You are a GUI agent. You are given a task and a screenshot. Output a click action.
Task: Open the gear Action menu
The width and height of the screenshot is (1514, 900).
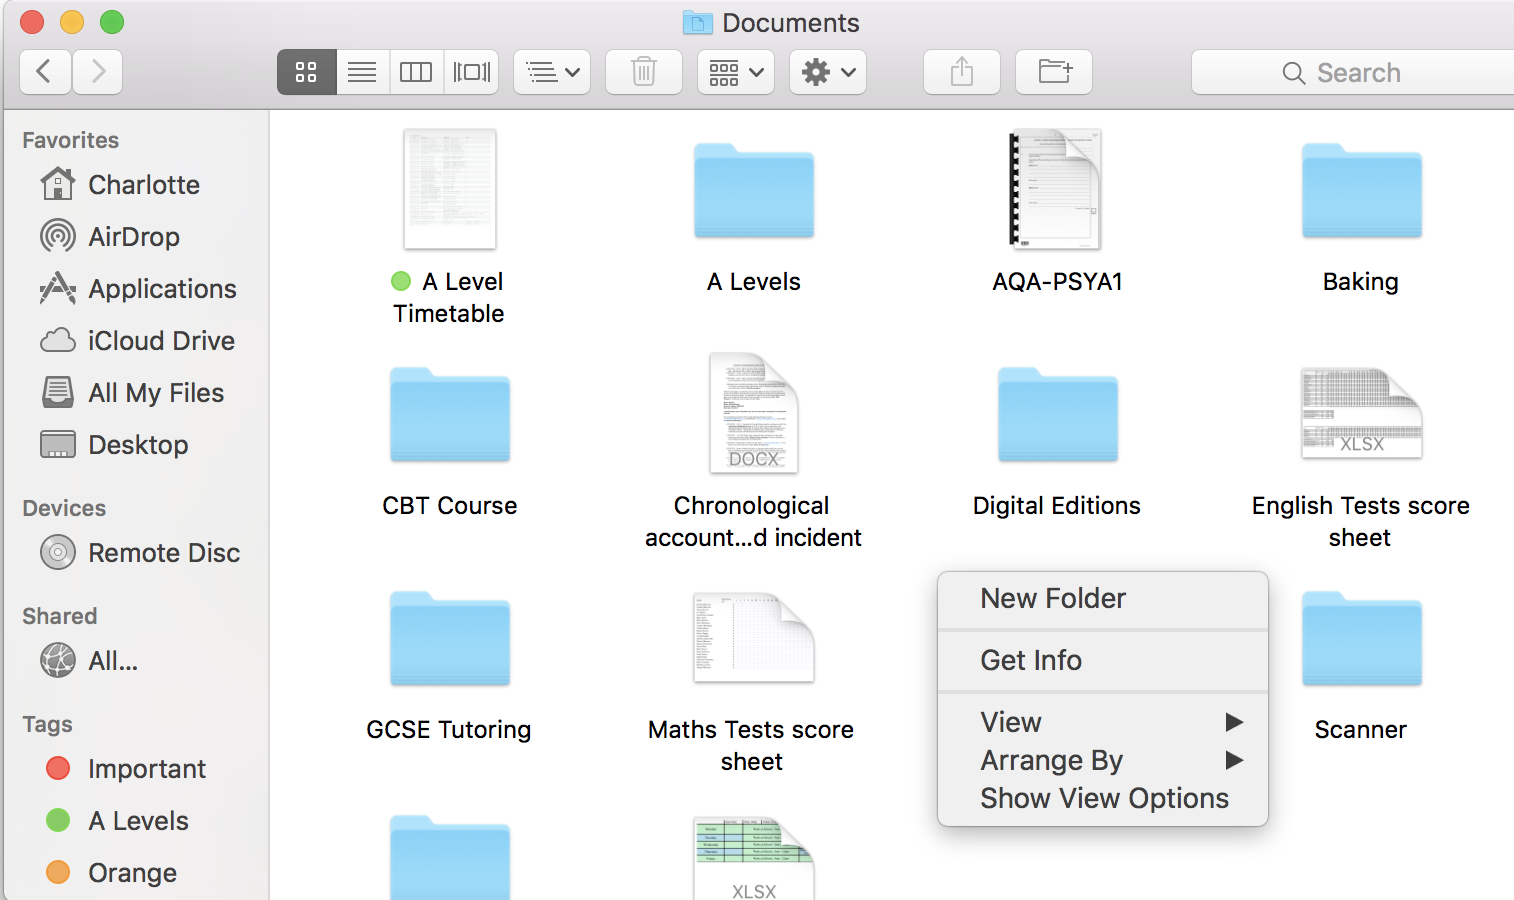828,72
